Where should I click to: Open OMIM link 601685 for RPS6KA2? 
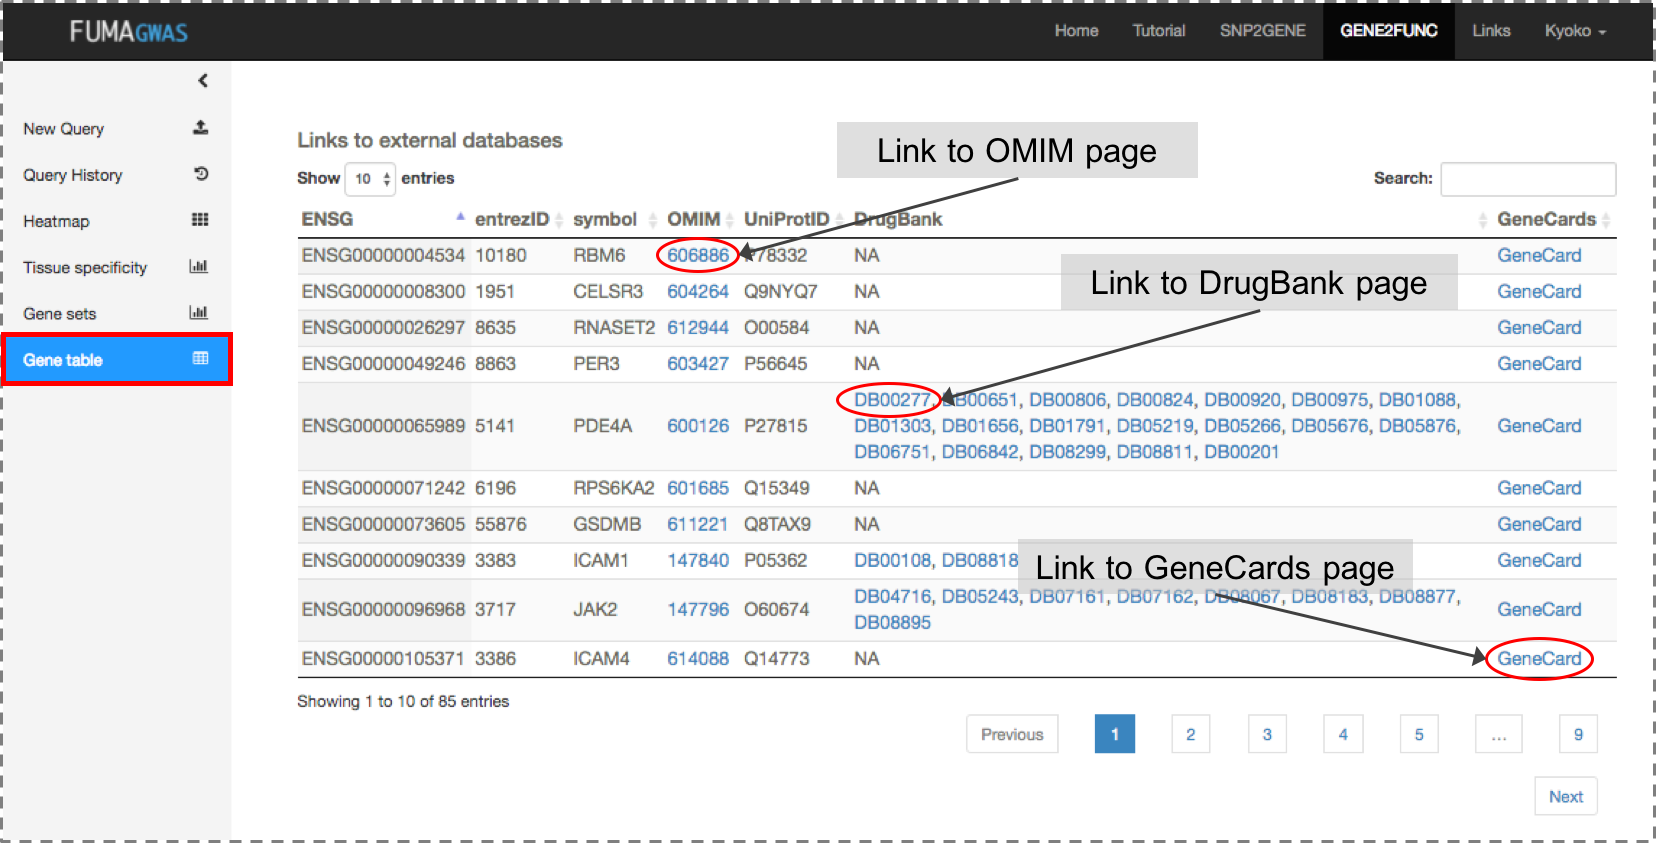click(x=698, y=488)
